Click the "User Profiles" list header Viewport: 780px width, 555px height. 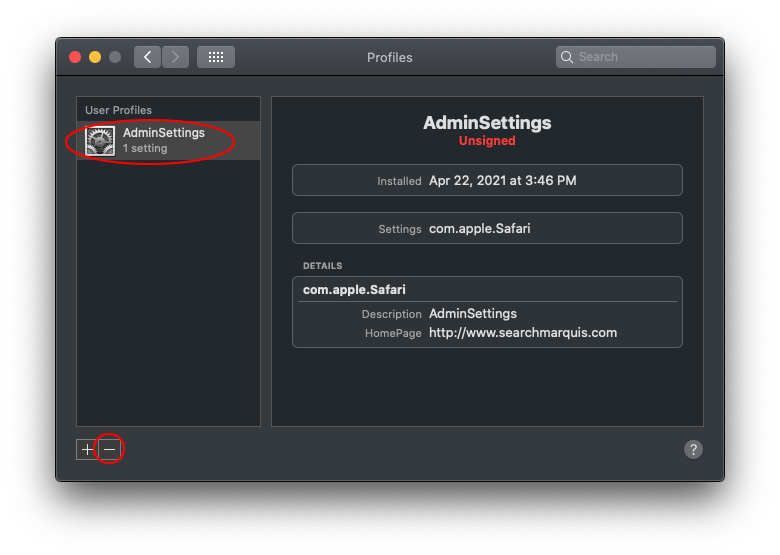118,110
